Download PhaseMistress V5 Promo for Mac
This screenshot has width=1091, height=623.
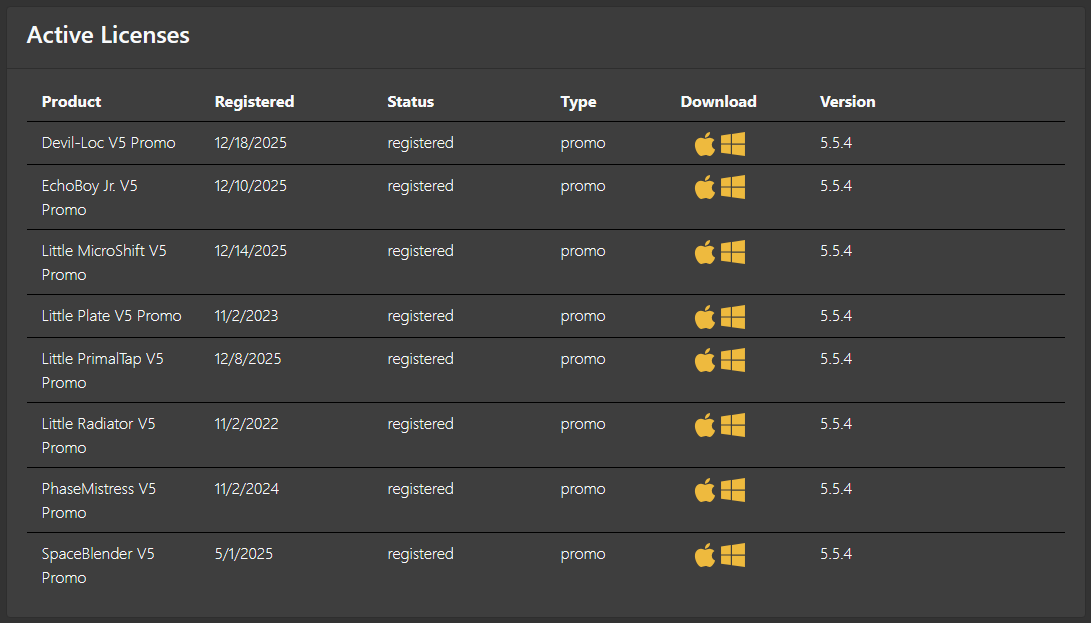click(705, 490)
